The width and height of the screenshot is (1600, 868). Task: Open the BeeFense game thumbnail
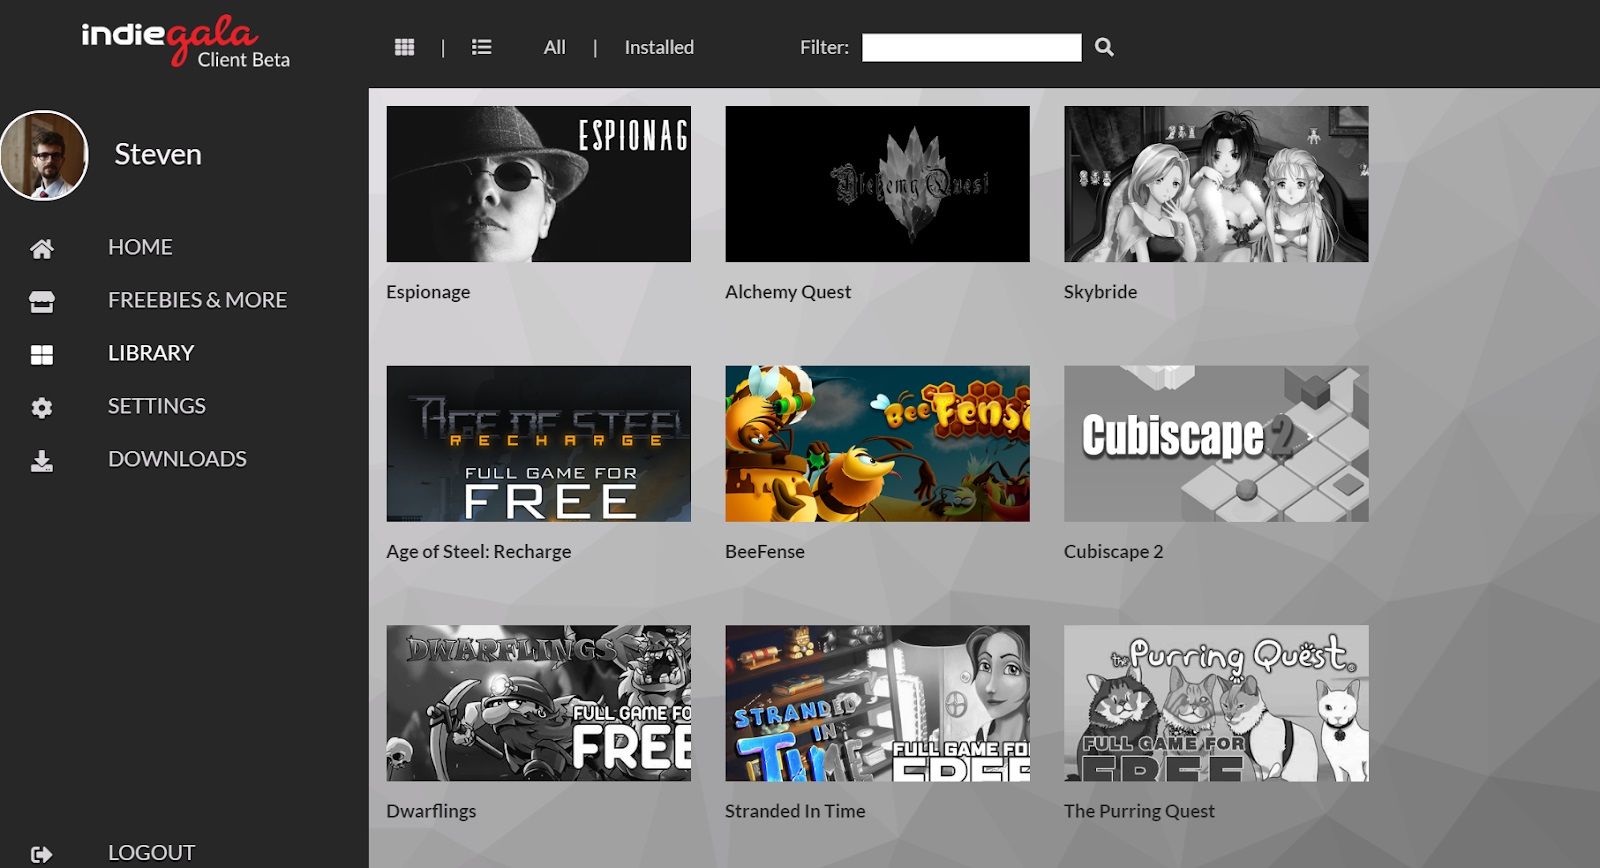(877, 444)
